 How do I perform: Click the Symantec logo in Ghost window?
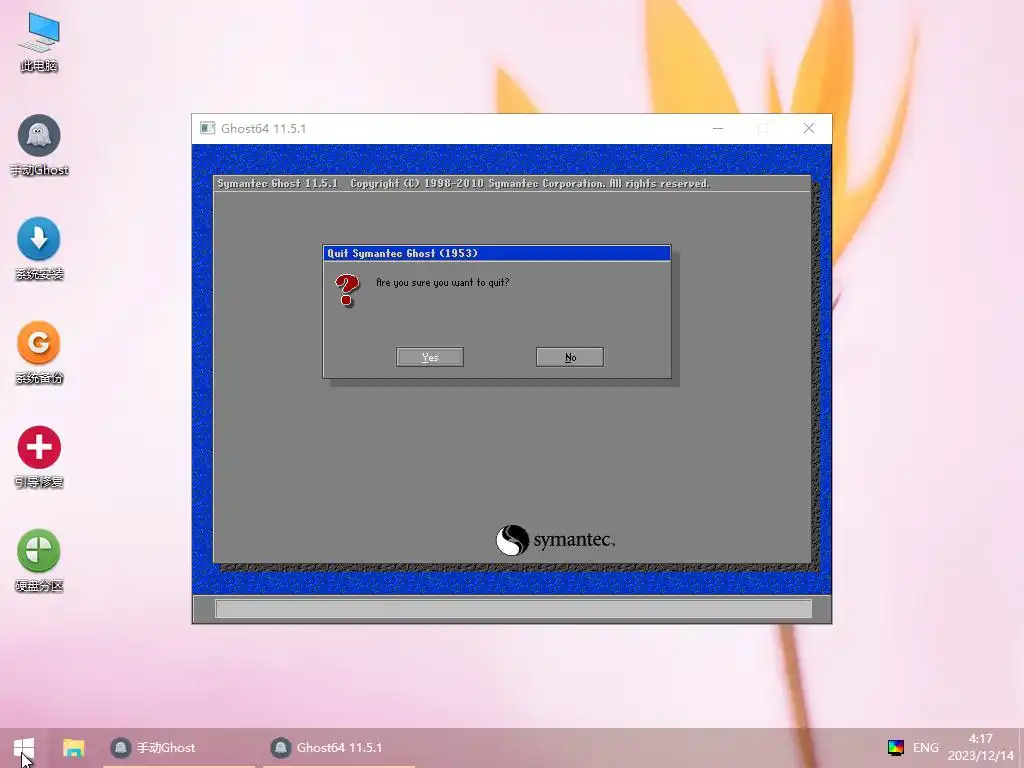point(555,540)
